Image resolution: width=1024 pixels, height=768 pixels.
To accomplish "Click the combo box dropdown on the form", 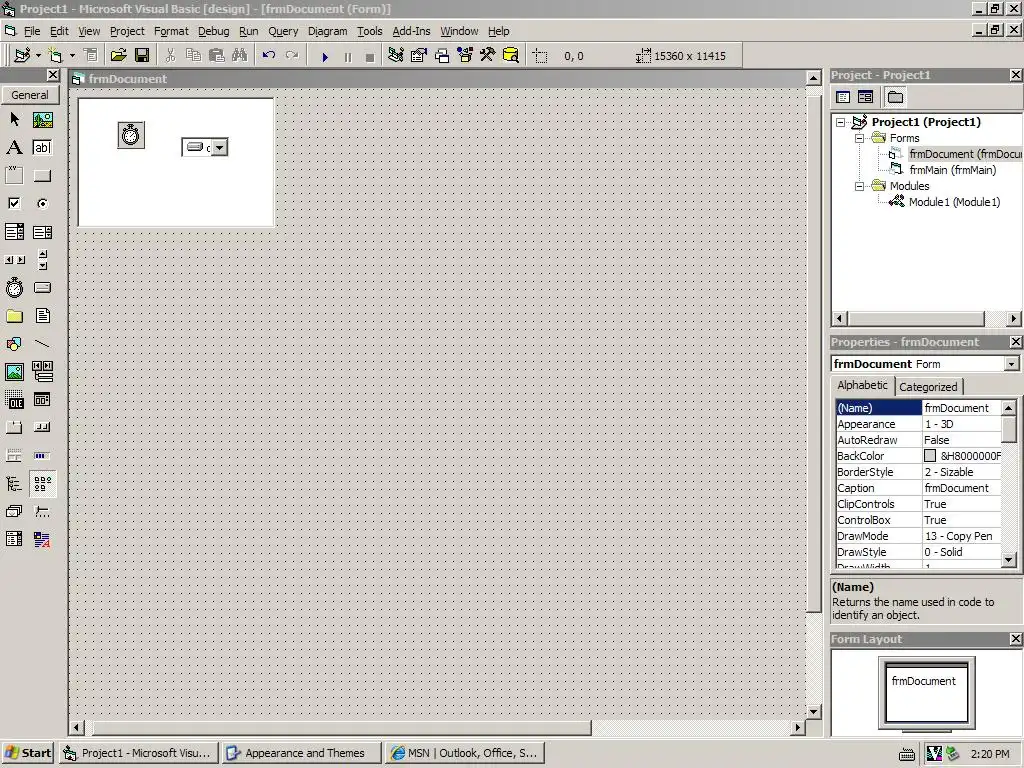I will pyautogui.click(x=219, y=148).
